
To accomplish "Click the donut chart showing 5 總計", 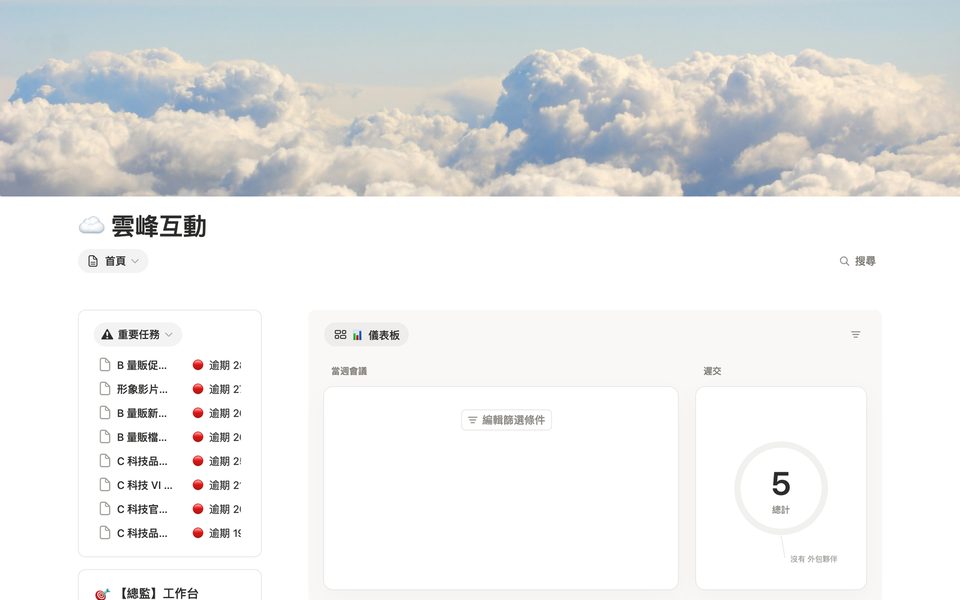I will (x=781, y=488).
